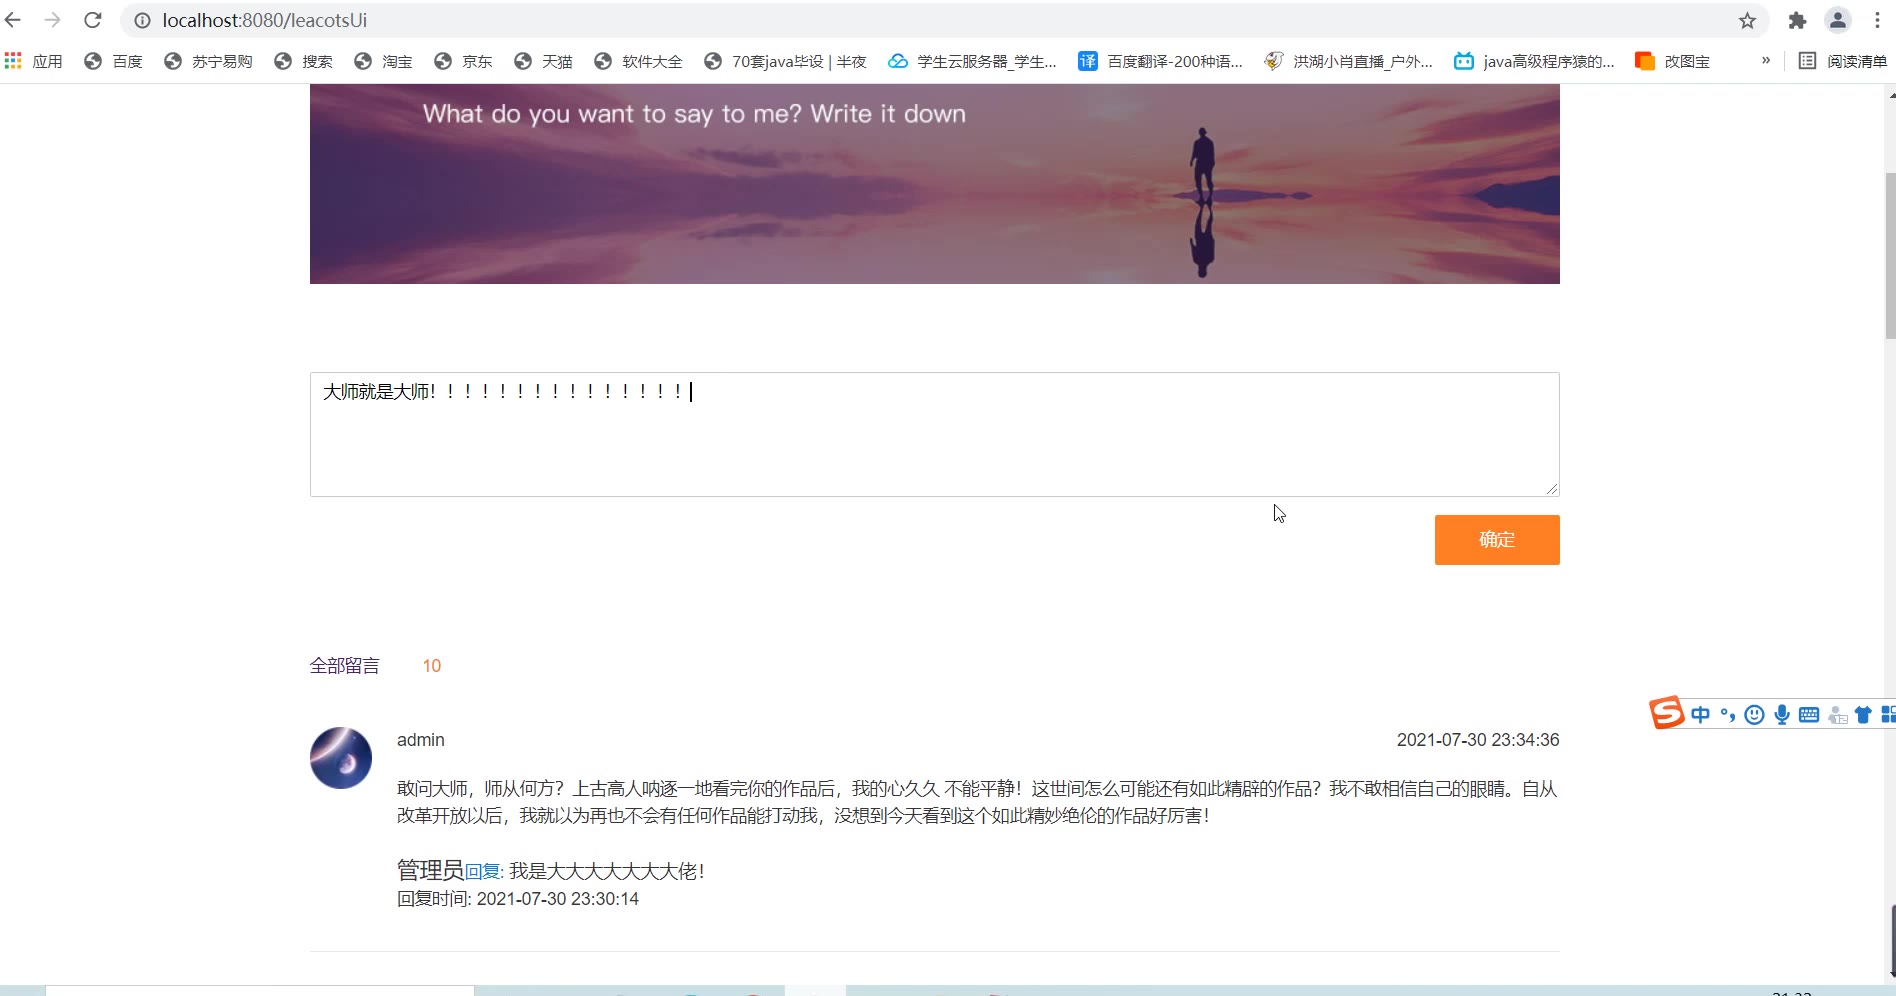1896x996 pixels.
Task: Click the admin comment text starting 敢问大师
Action: point(977,802)
